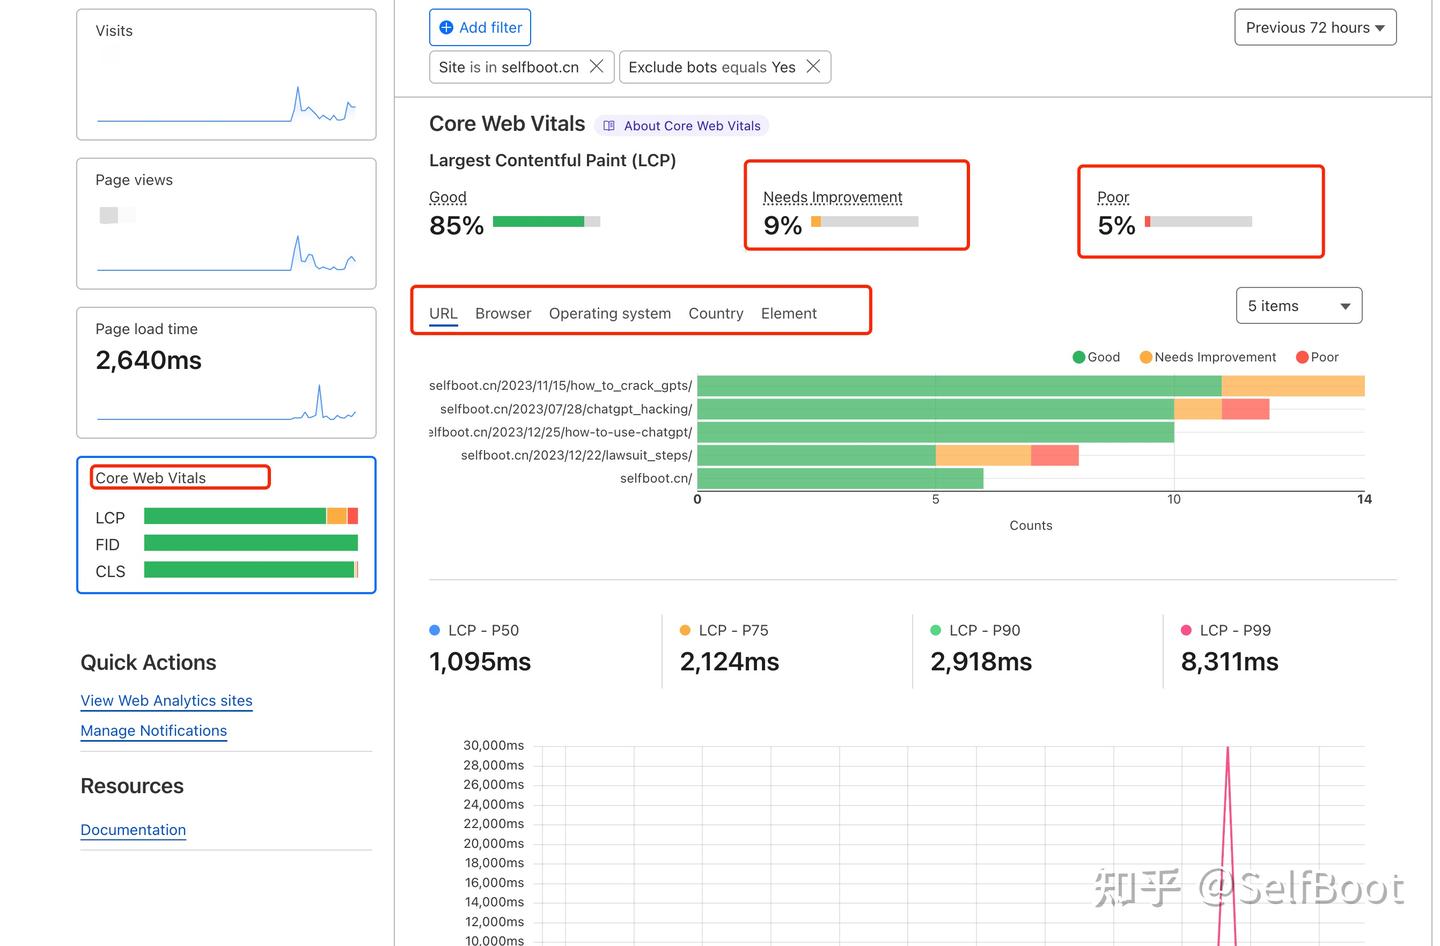Click the plus icon on Add filter
Screen dimensions: 1440x946
coord(446,27)
